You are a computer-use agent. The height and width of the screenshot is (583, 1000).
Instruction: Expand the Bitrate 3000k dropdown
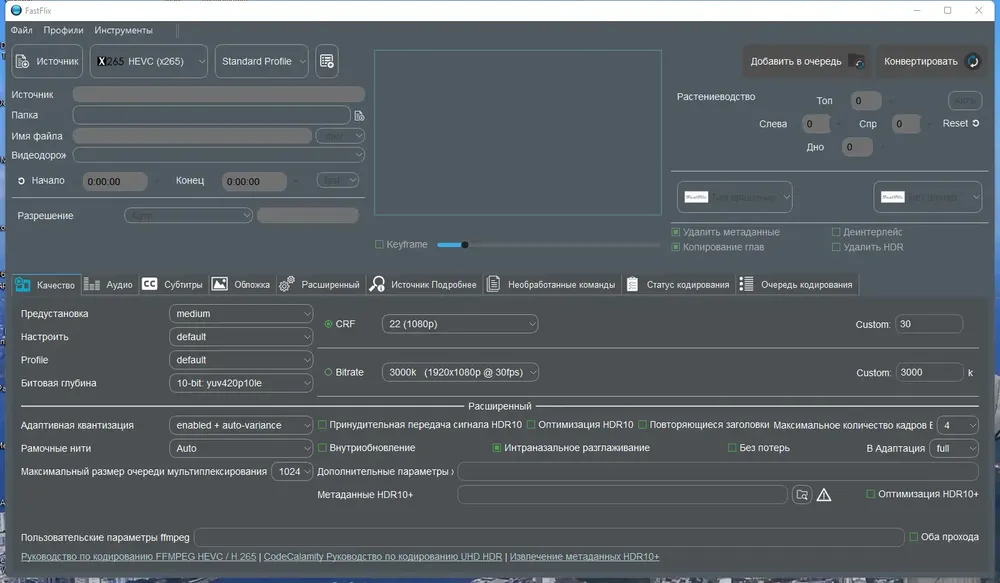coord(460,373)
